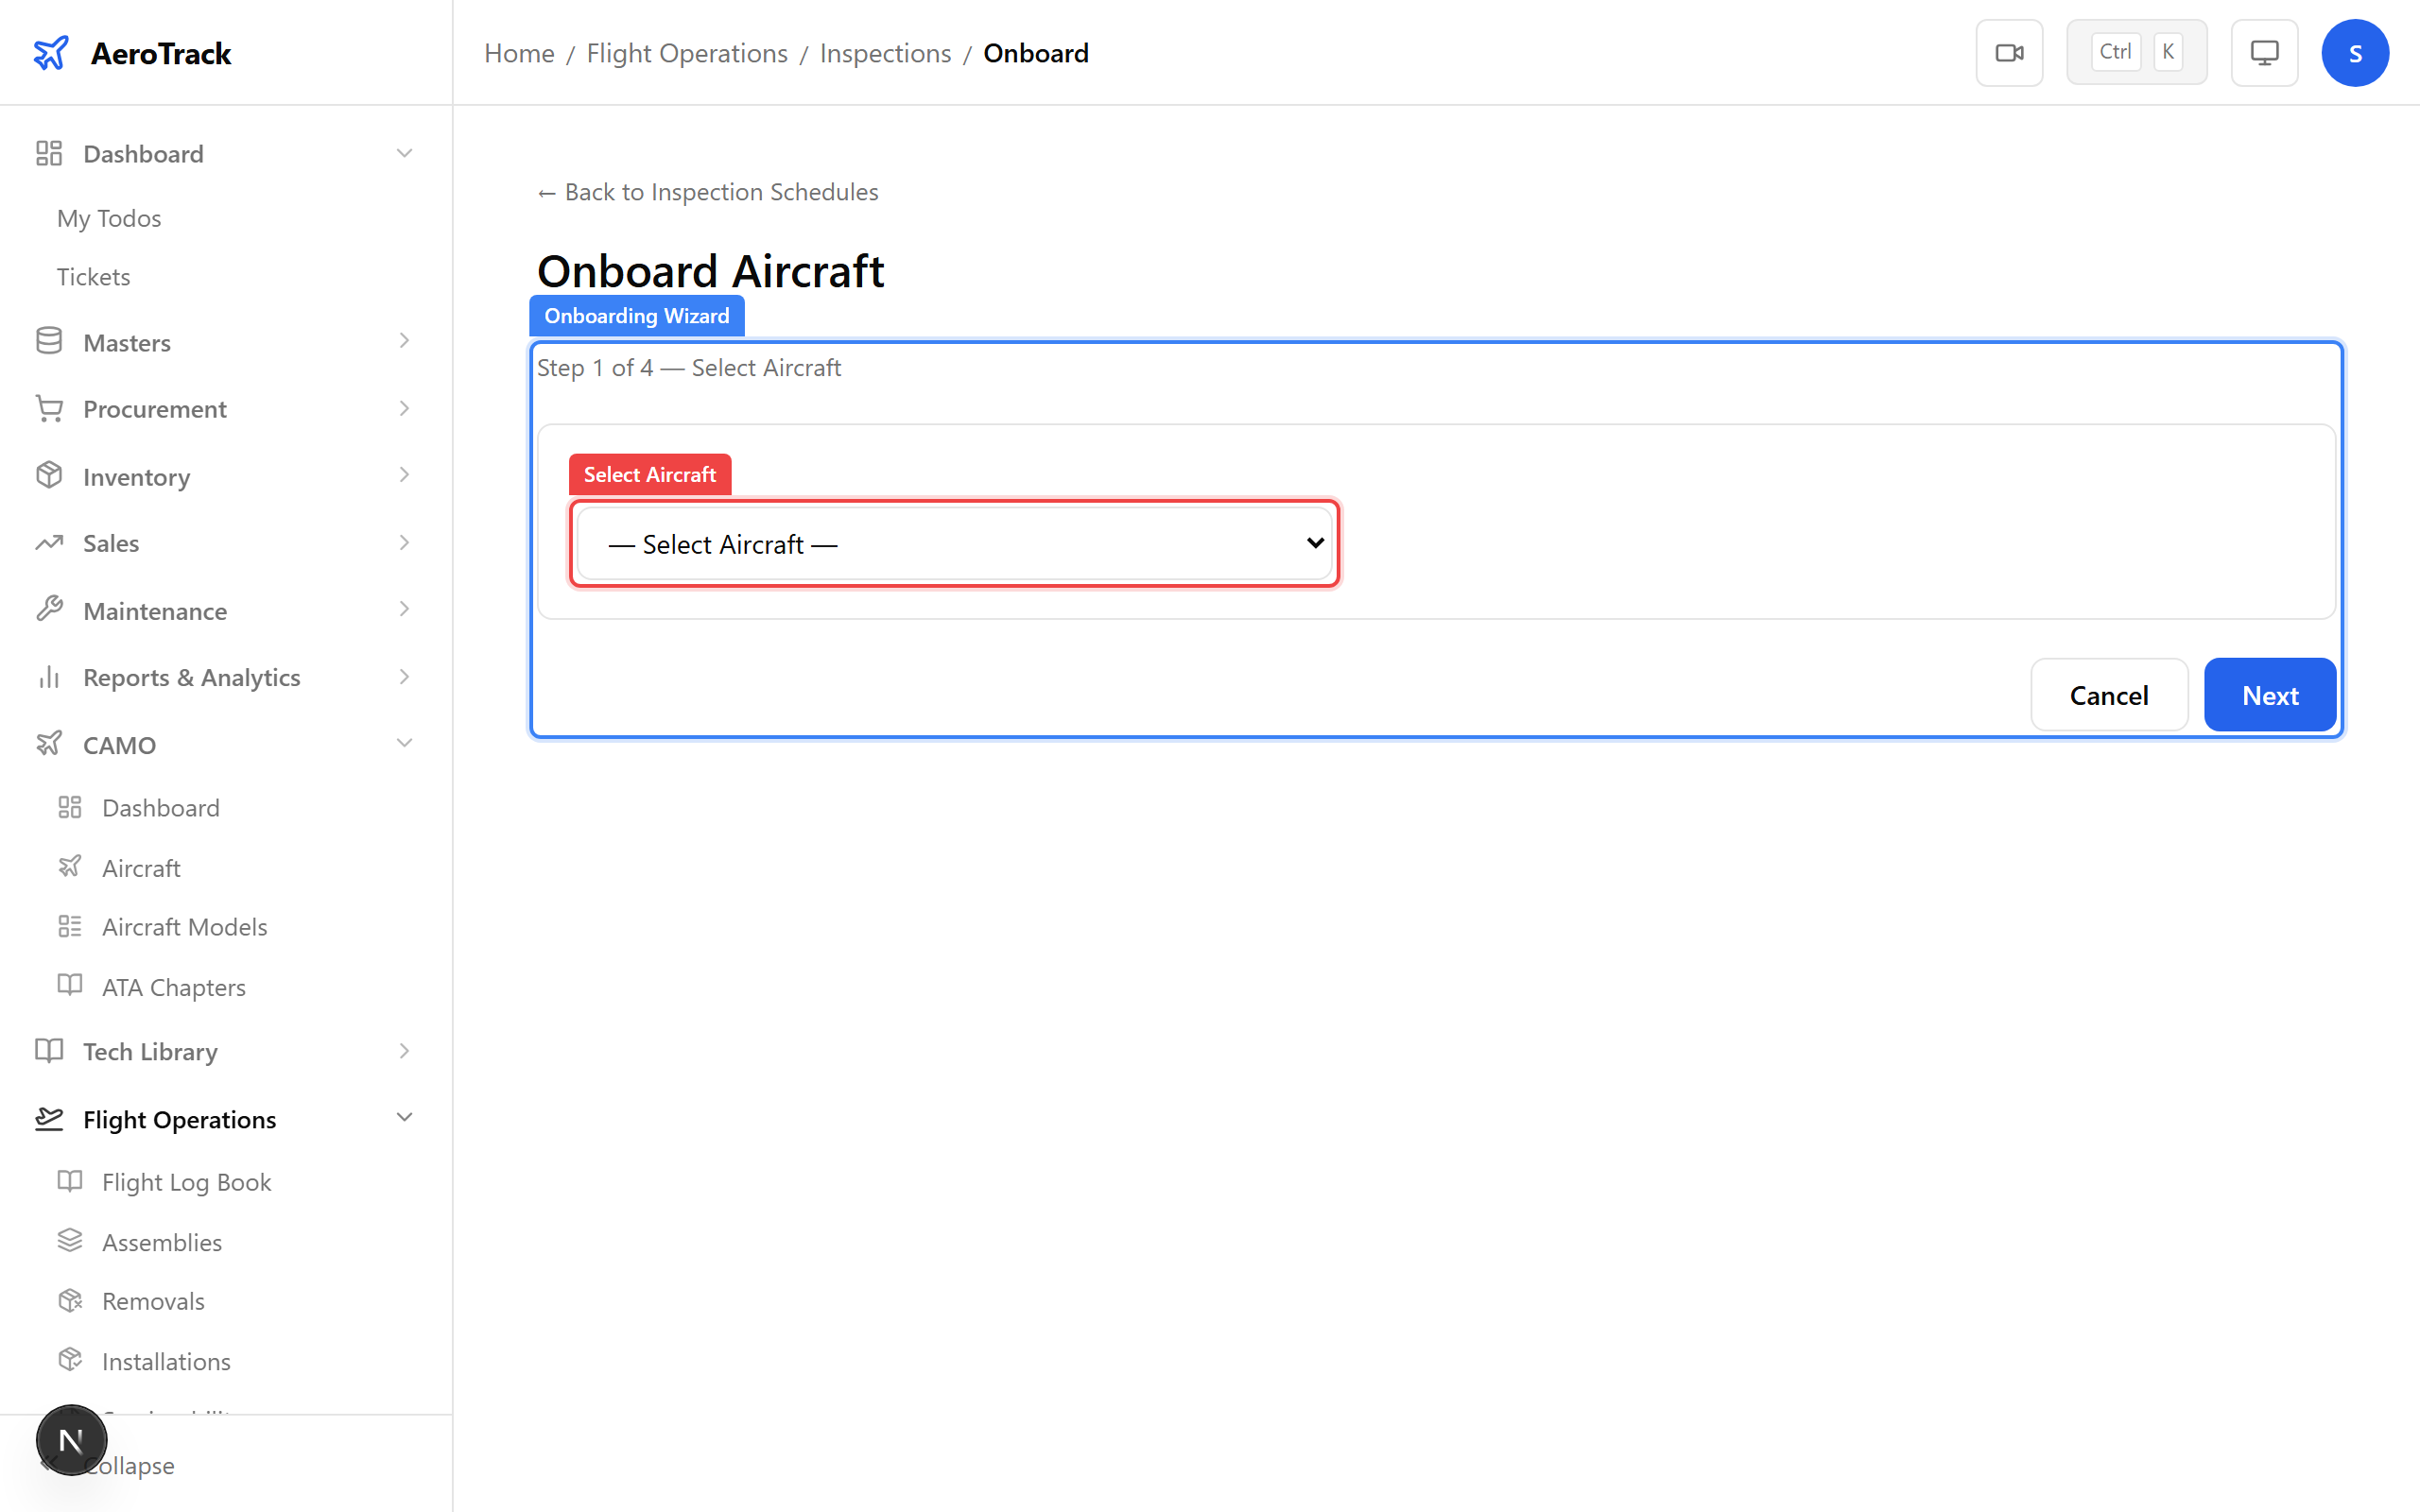Collapse the Flight Operations section

pos(404,1117)
